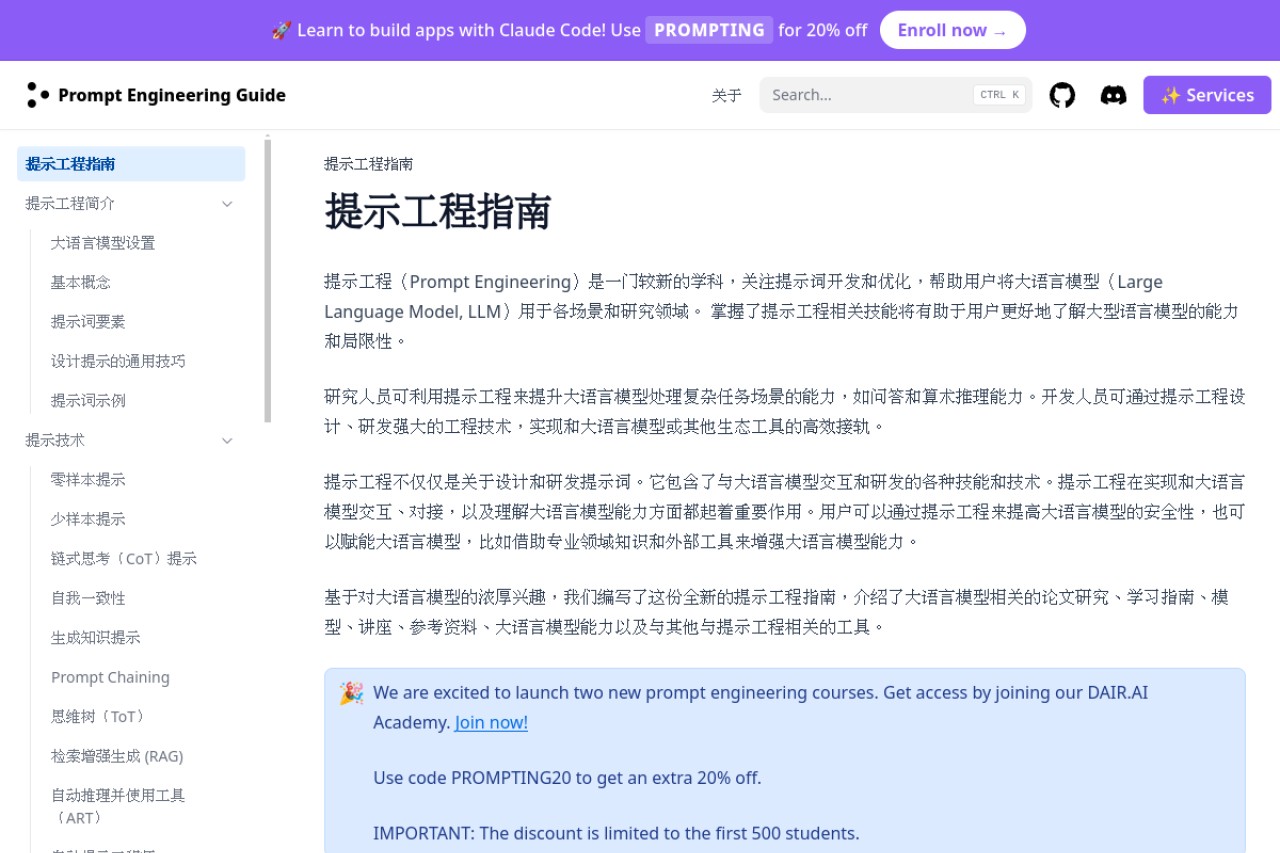This screenshot has width=1280, height=853.
Task: Open the 生成知识提示 page
Action: click(x=143, y=638)
